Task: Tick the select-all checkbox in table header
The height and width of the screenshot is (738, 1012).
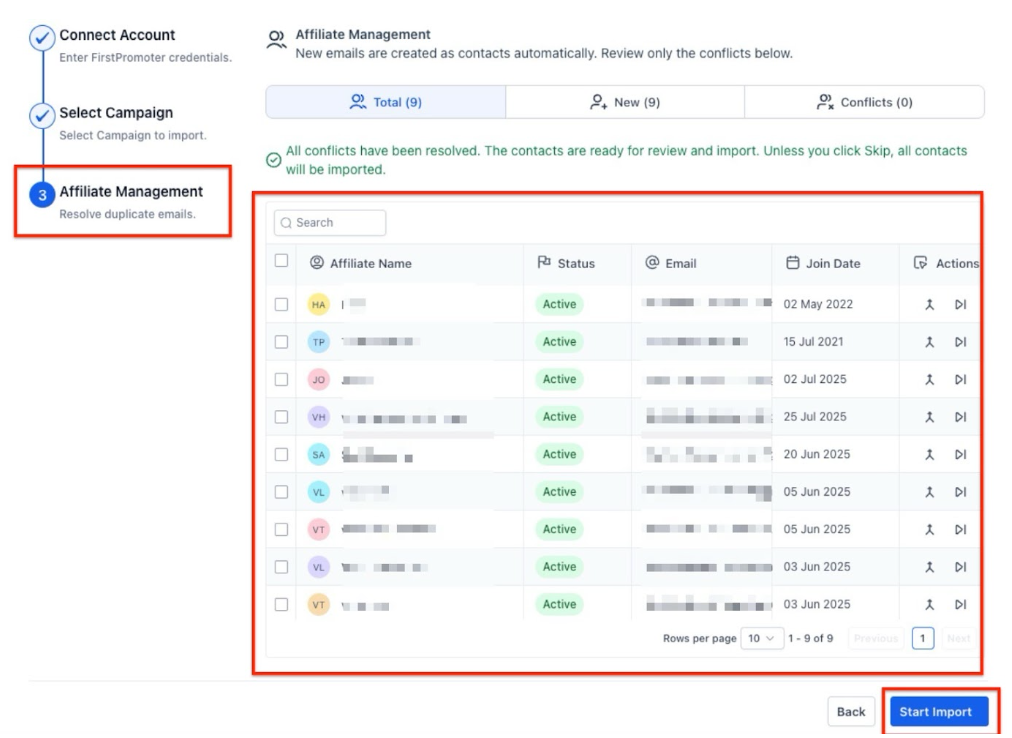Action: (x=281, y=261)
